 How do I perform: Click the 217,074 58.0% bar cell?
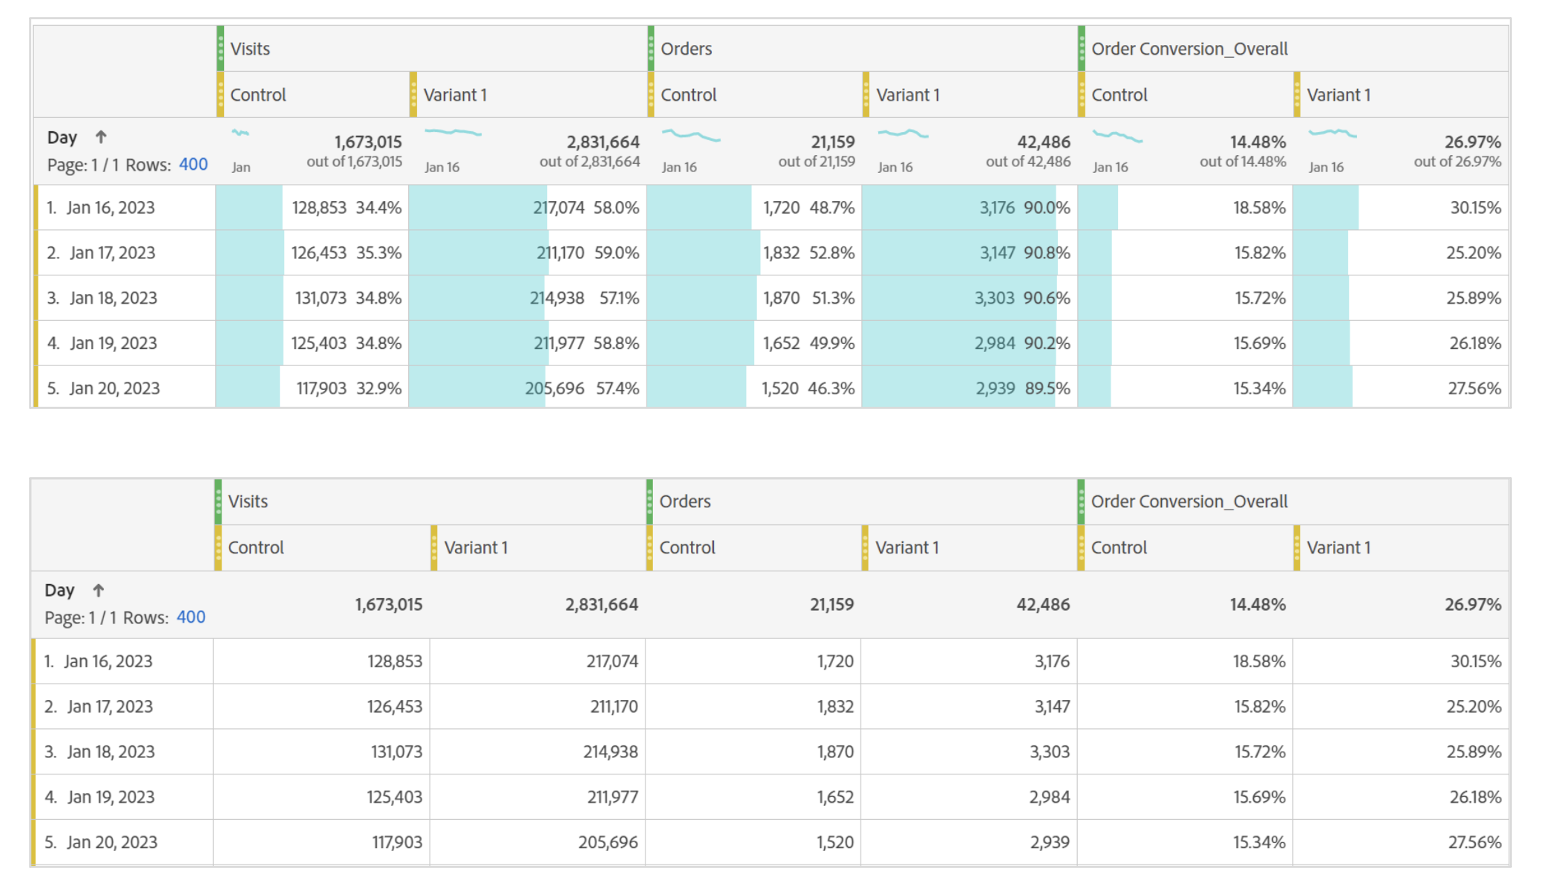coord(527,208)
